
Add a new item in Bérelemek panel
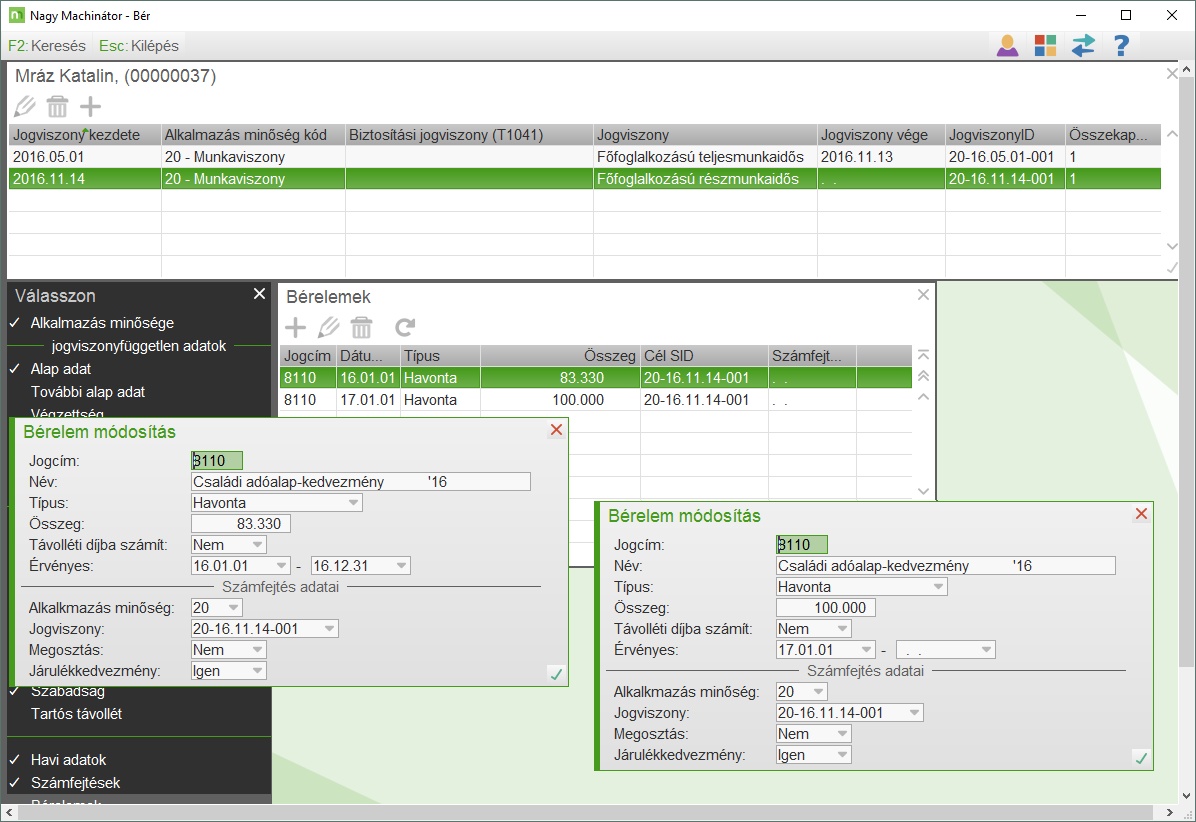(x=296, y=327)
